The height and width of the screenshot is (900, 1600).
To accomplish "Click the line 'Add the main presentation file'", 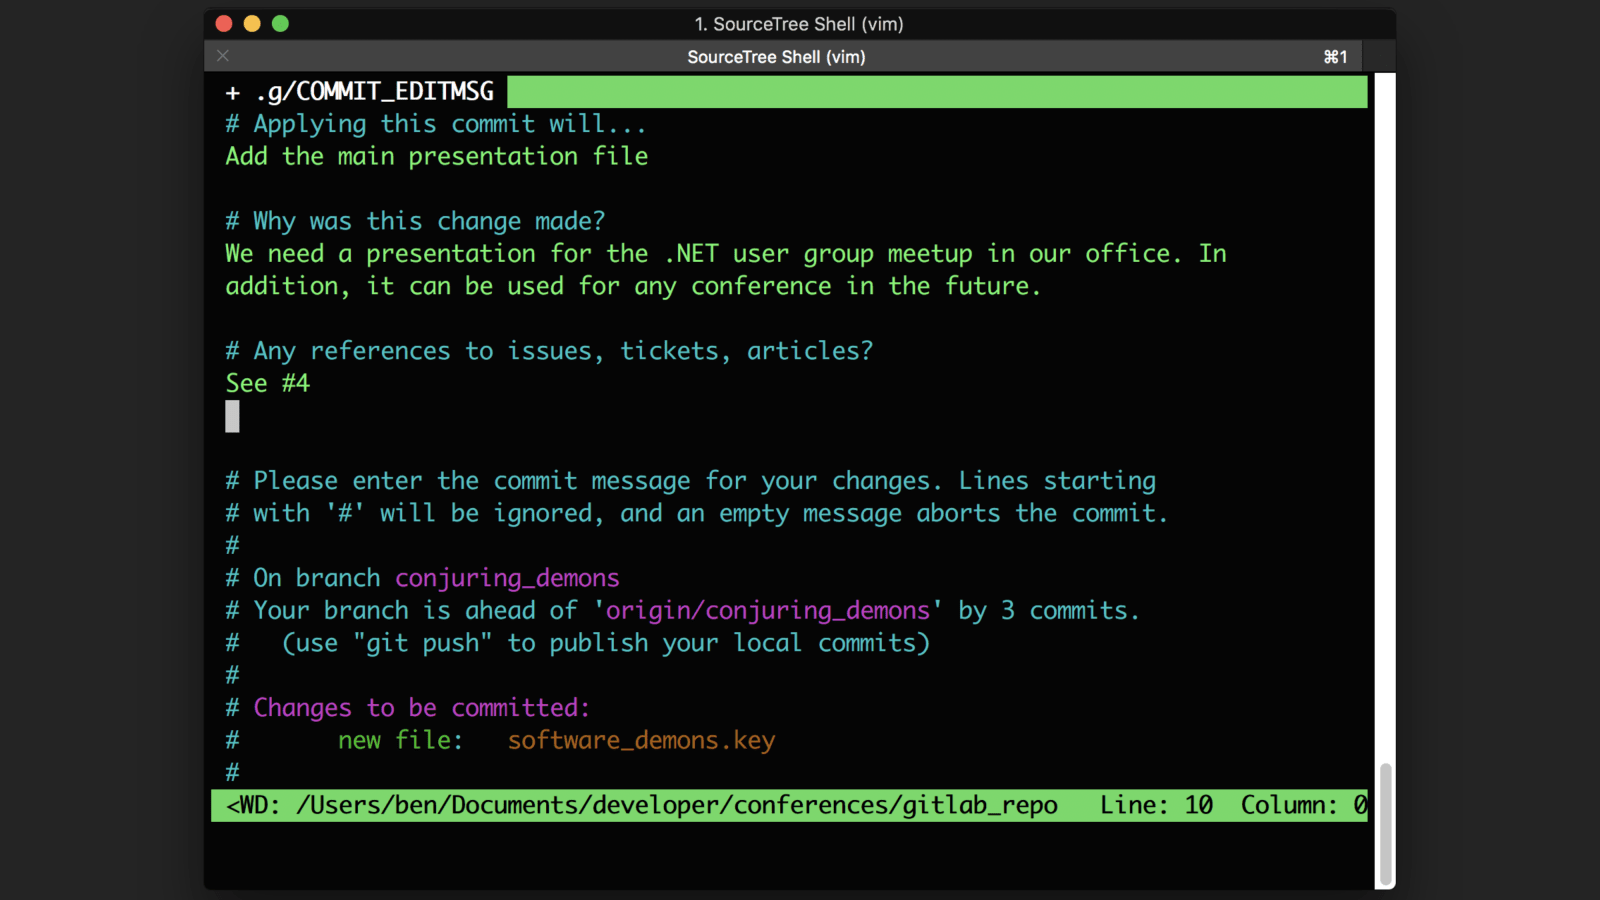I will (x=436, y=157).
